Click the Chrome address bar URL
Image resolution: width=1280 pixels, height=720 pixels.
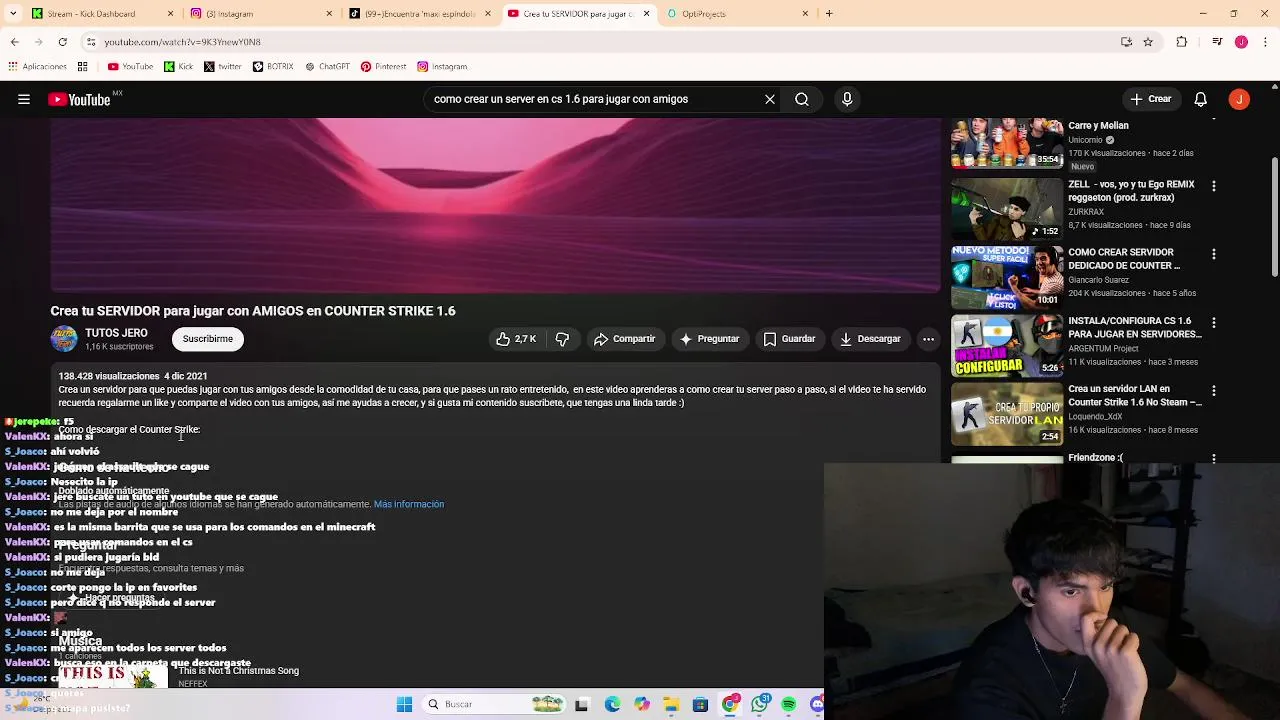183,42
